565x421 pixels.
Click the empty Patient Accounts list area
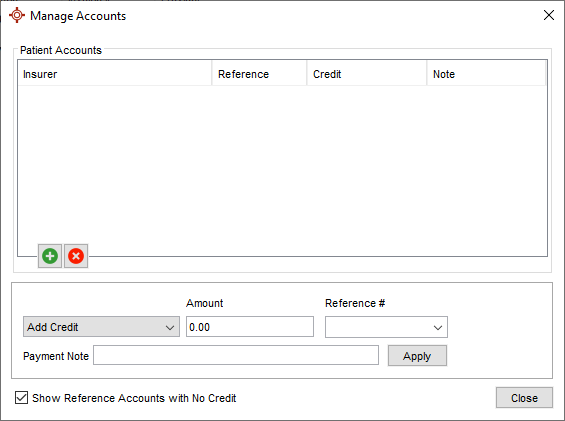[282, 164]
